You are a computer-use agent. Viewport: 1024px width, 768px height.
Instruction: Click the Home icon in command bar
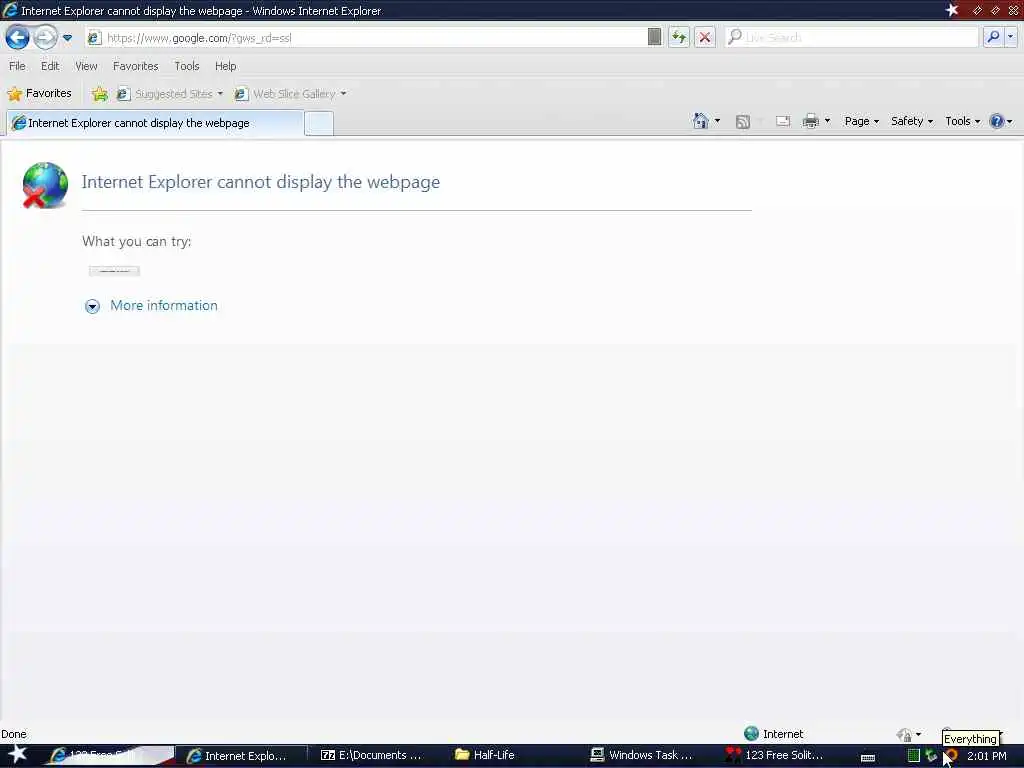700,121
